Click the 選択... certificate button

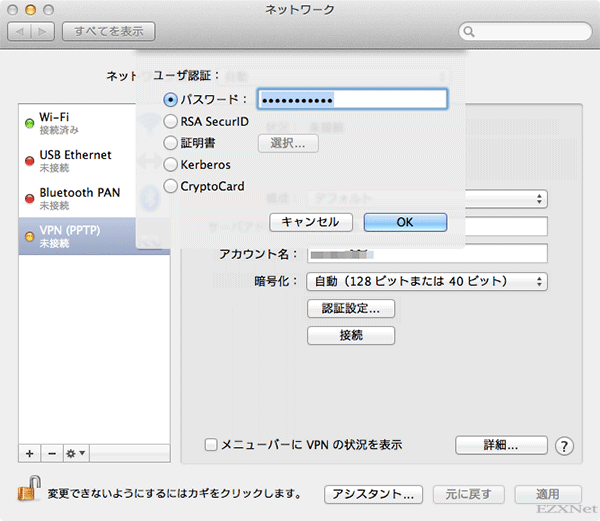(288, 143)
